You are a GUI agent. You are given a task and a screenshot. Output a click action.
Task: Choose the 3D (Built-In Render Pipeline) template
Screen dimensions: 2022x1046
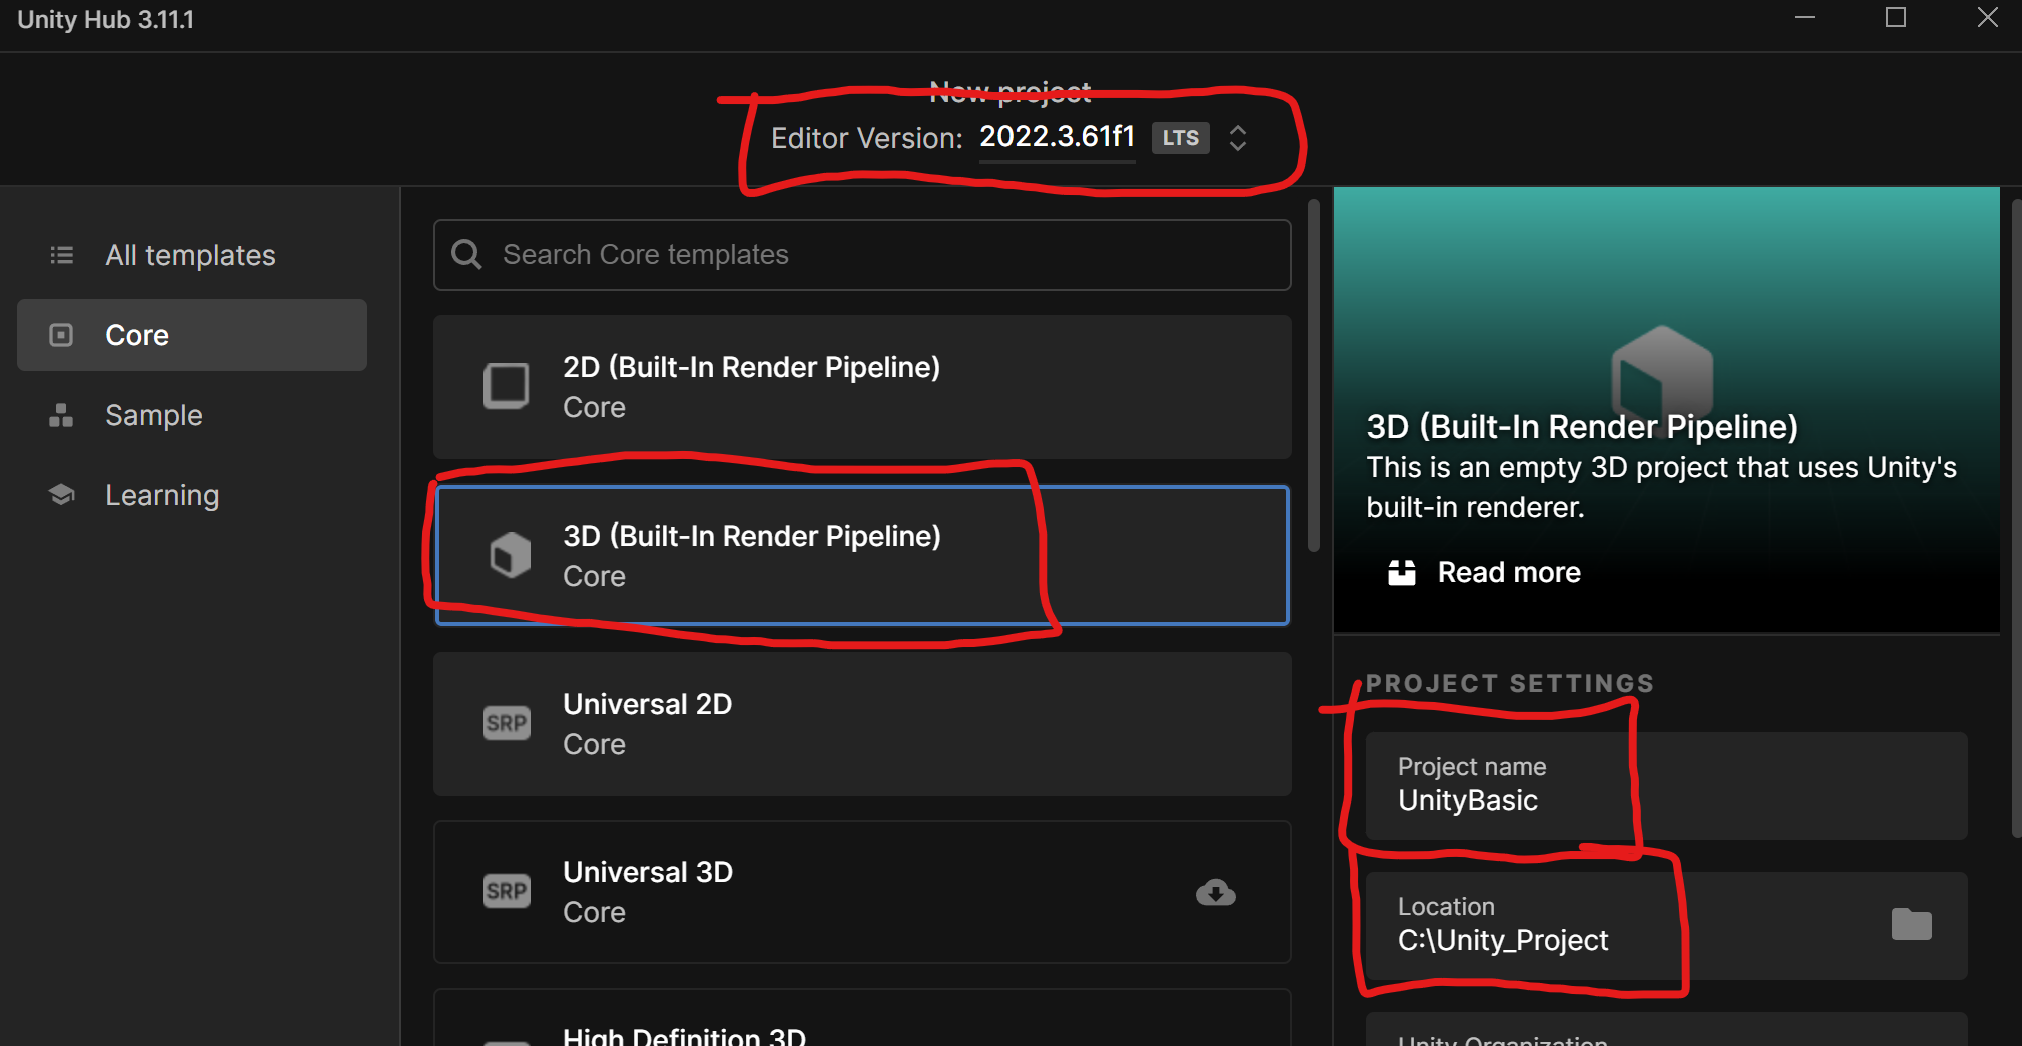click(x=862, y=556)
